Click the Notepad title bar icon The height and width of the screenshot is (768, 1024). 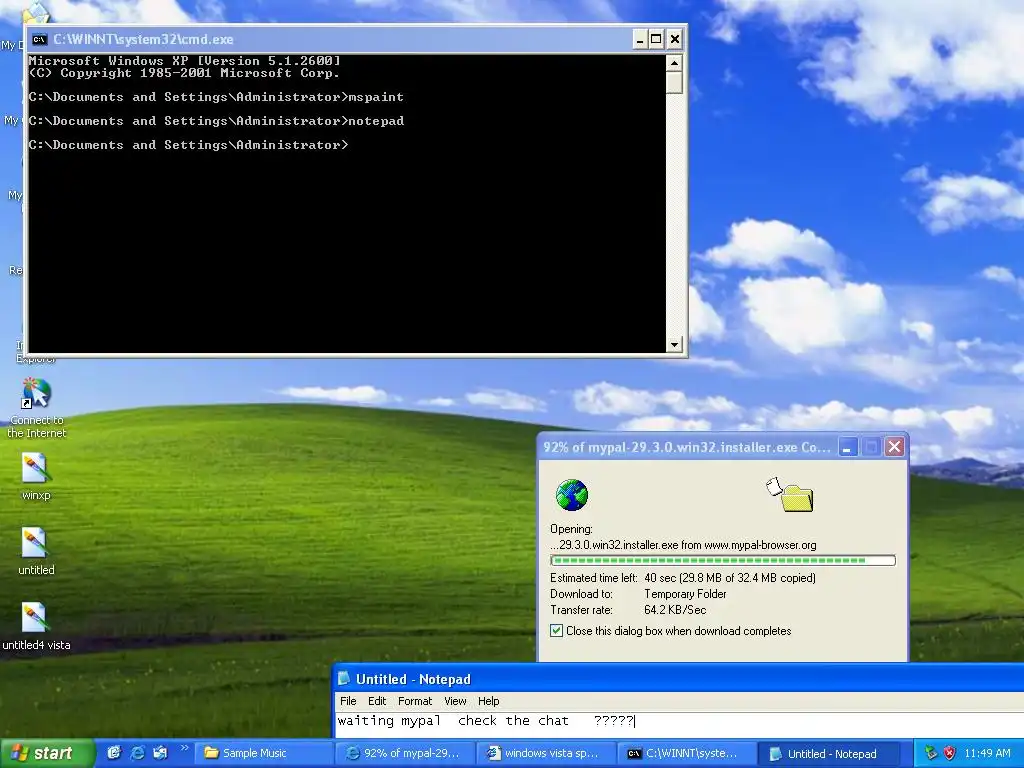(344, 679)
